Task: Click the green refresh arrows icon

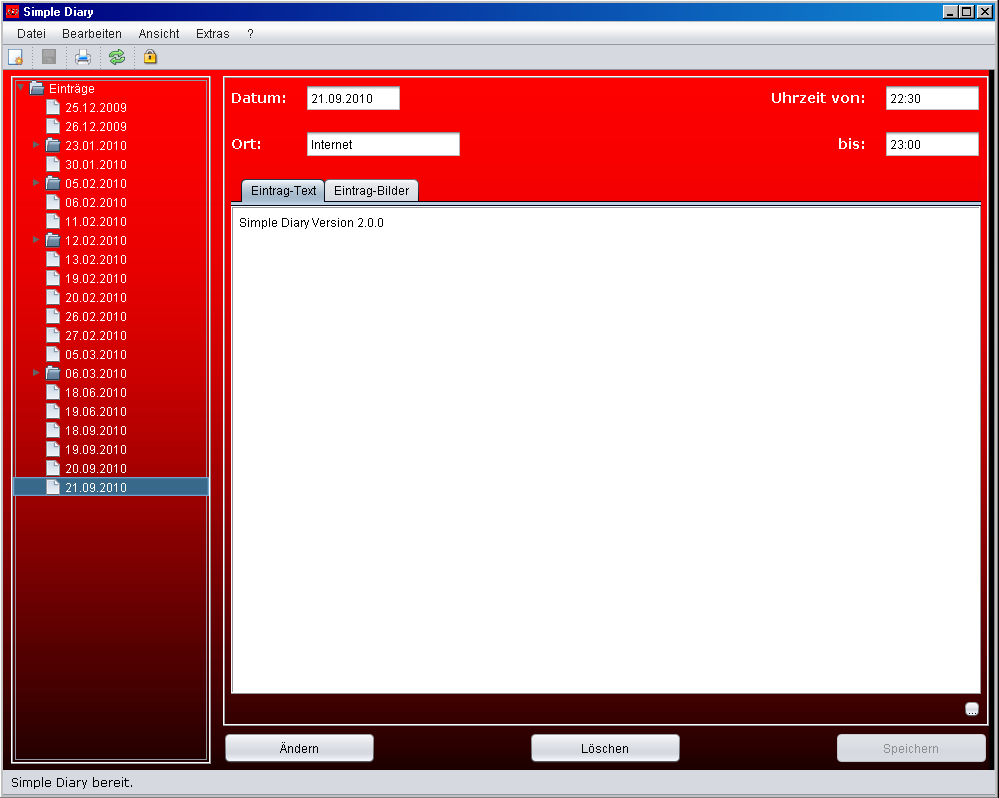Action: (117, 57)
